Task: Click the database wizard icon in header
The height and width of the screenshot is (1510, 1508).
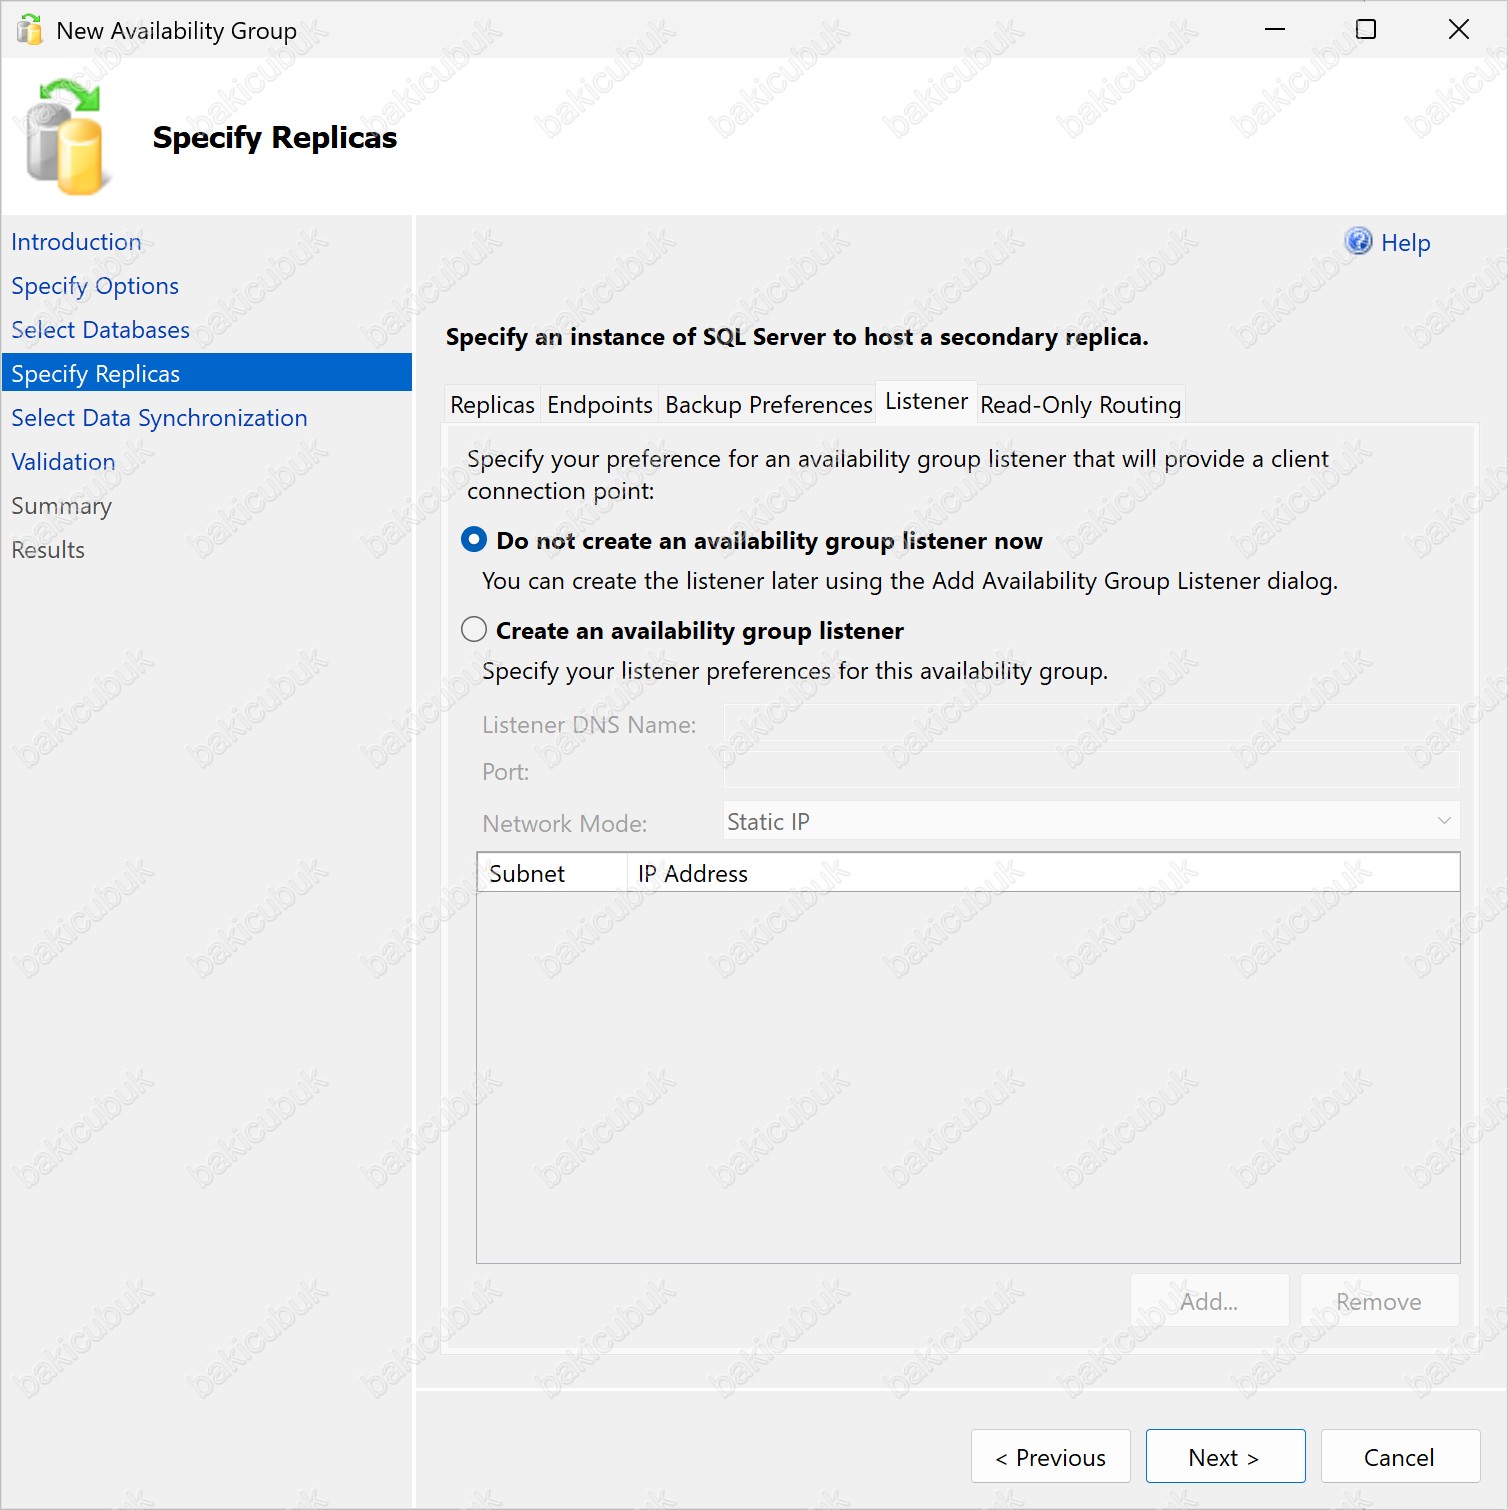Action: click(65, 138)
